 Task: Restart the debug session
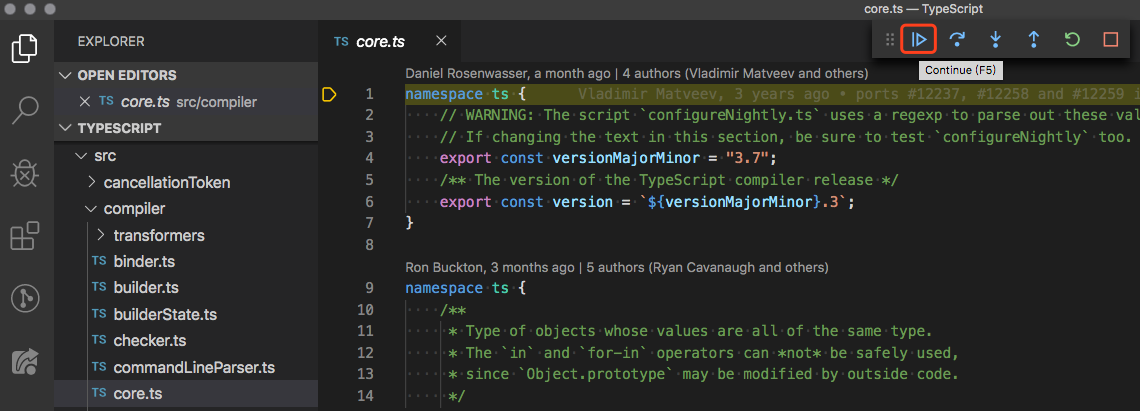pos(1071,40)
